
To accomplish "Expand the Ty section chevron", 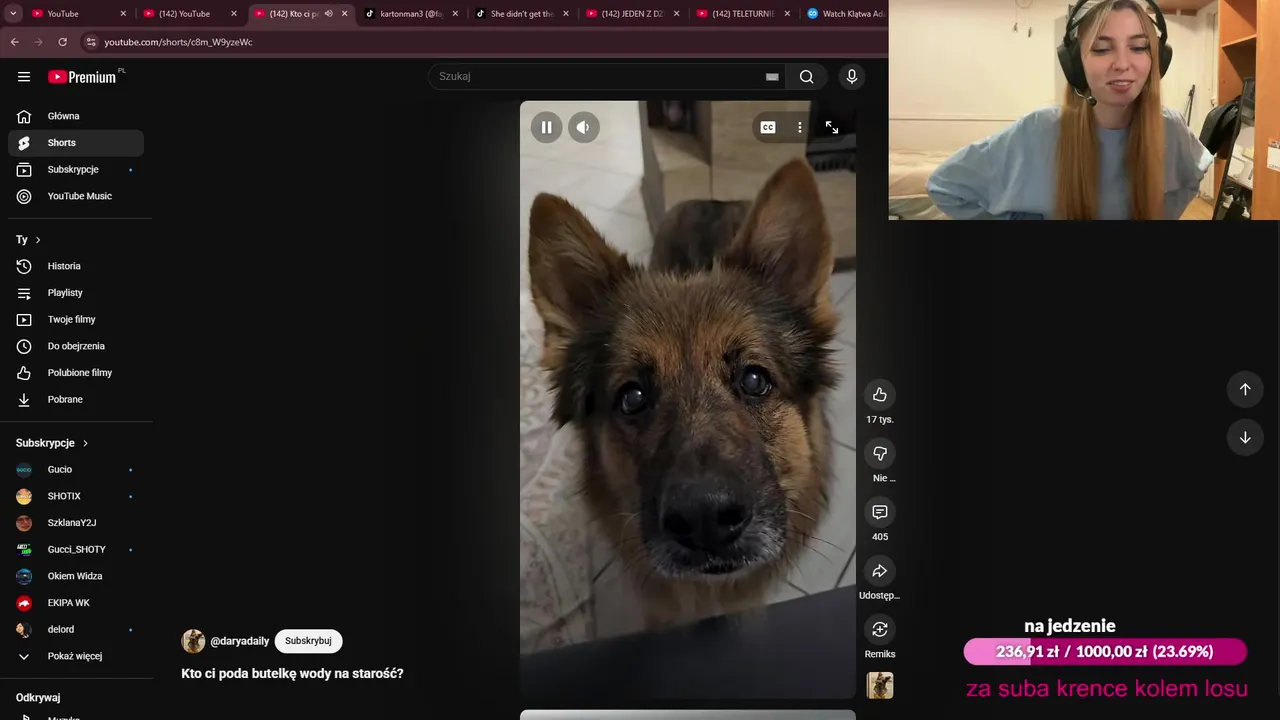I will pos(38,240).
